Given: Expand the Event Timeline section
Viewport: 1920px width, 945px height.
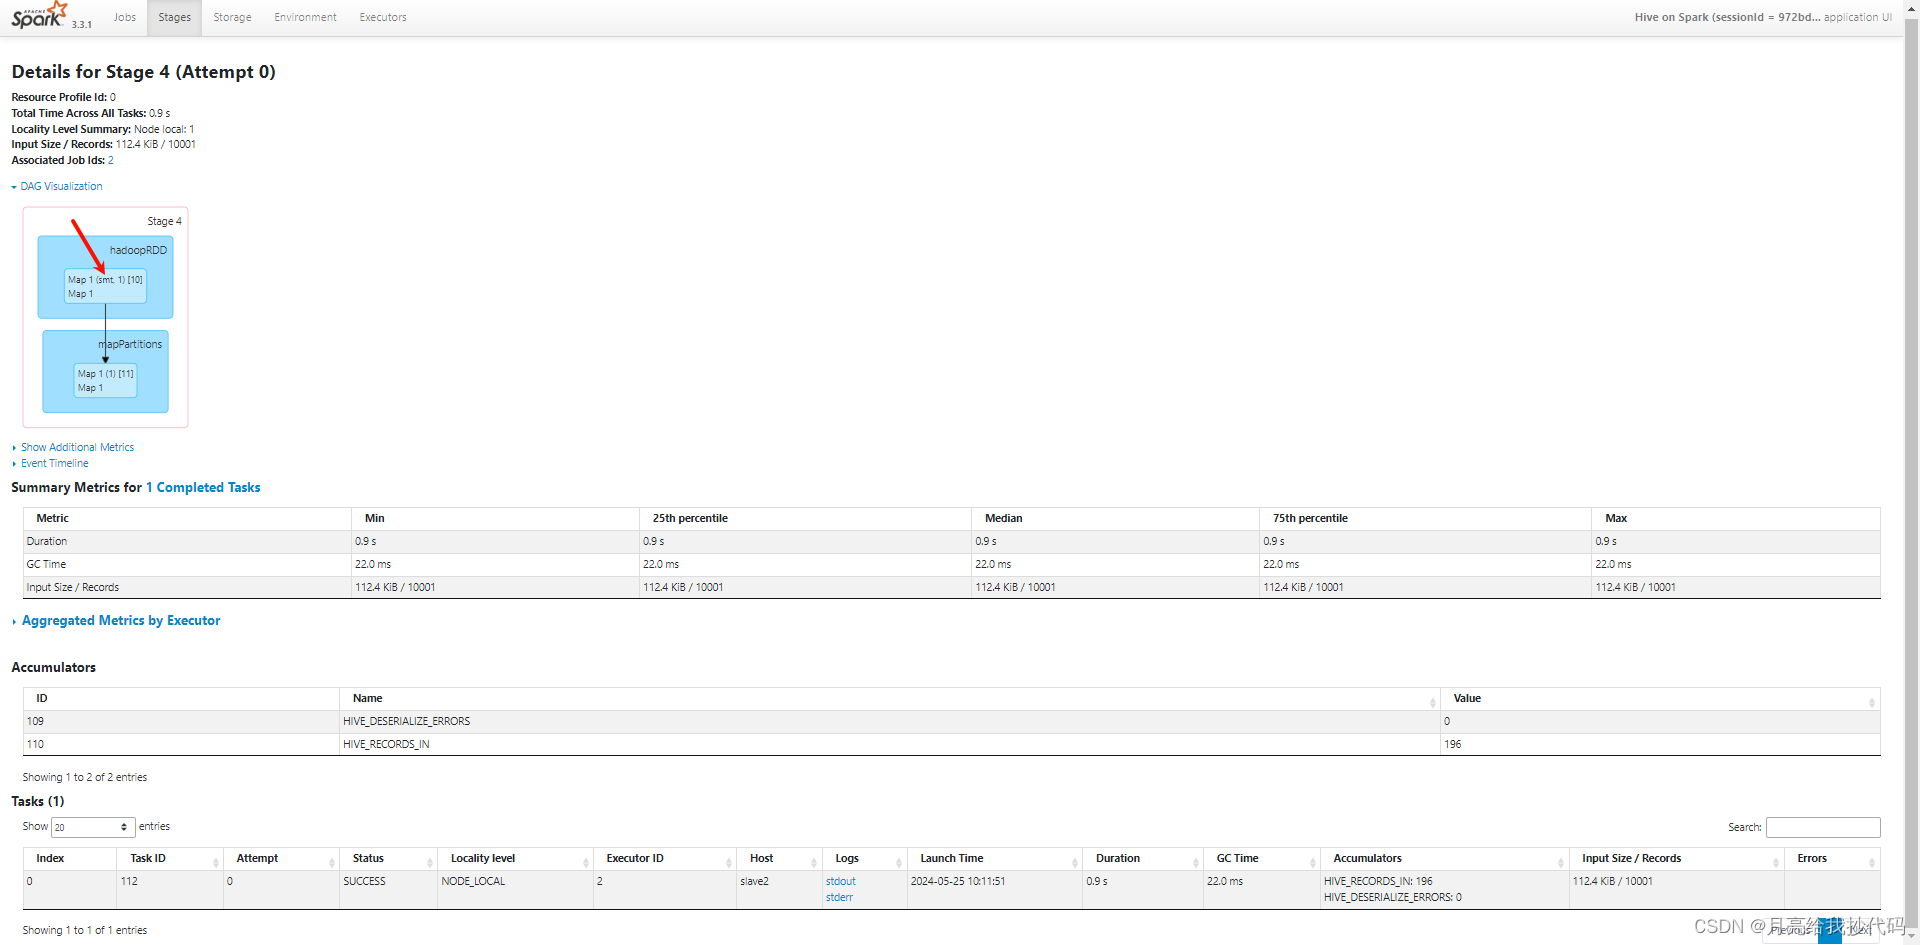Looking at the screenshot, I should click(54, 463).
